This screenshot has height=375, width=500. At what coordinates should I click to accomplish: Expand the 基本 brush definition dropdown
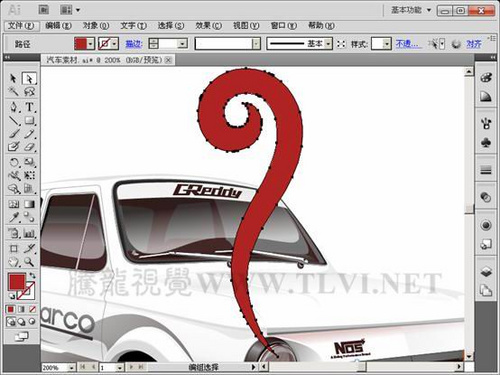328,44
